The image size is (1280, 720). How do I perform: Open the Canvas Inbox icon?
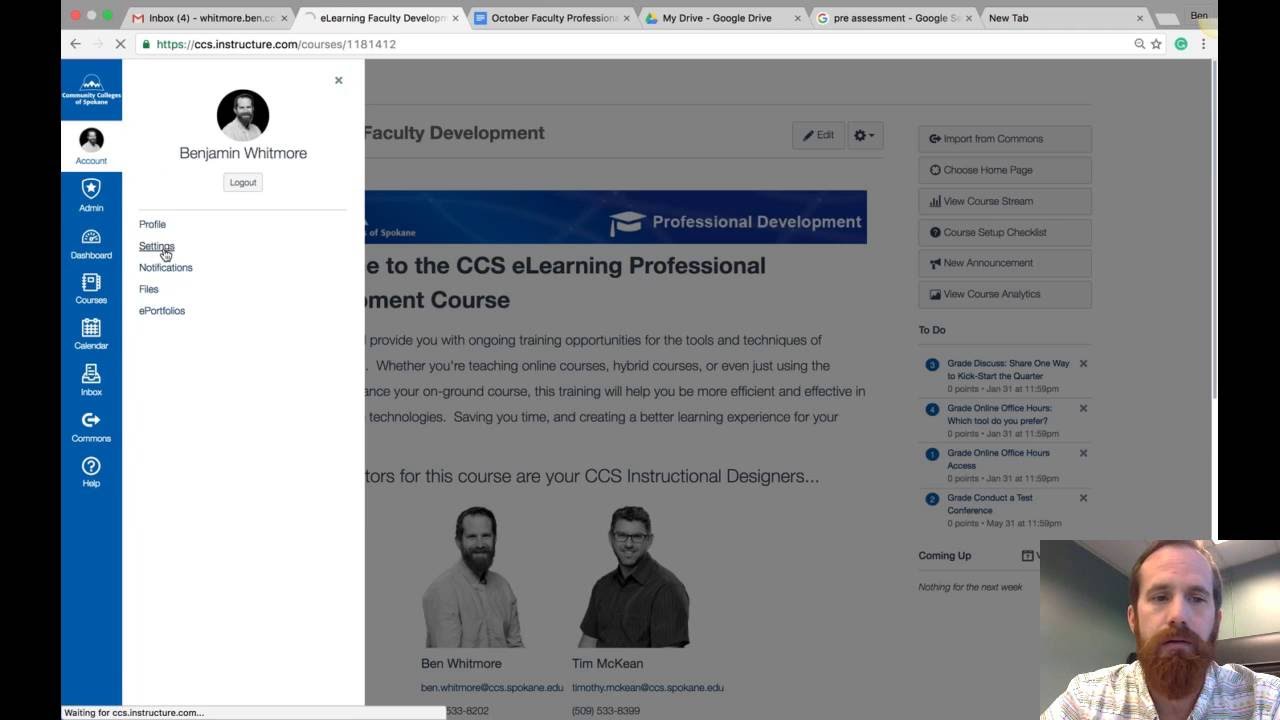[91, 380]
